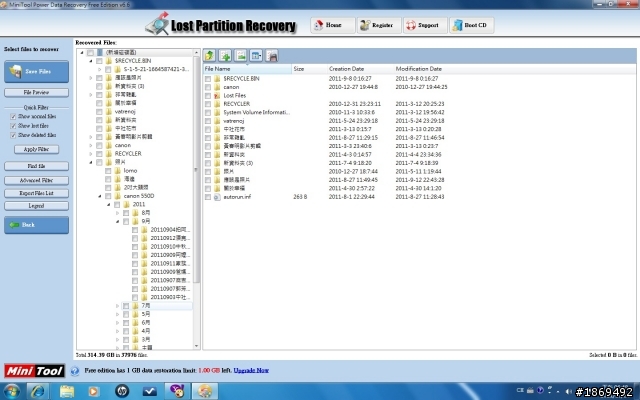Collapse the 9月 tree node
The width and height of the screenshot is (640, 400).
(118, 221)
